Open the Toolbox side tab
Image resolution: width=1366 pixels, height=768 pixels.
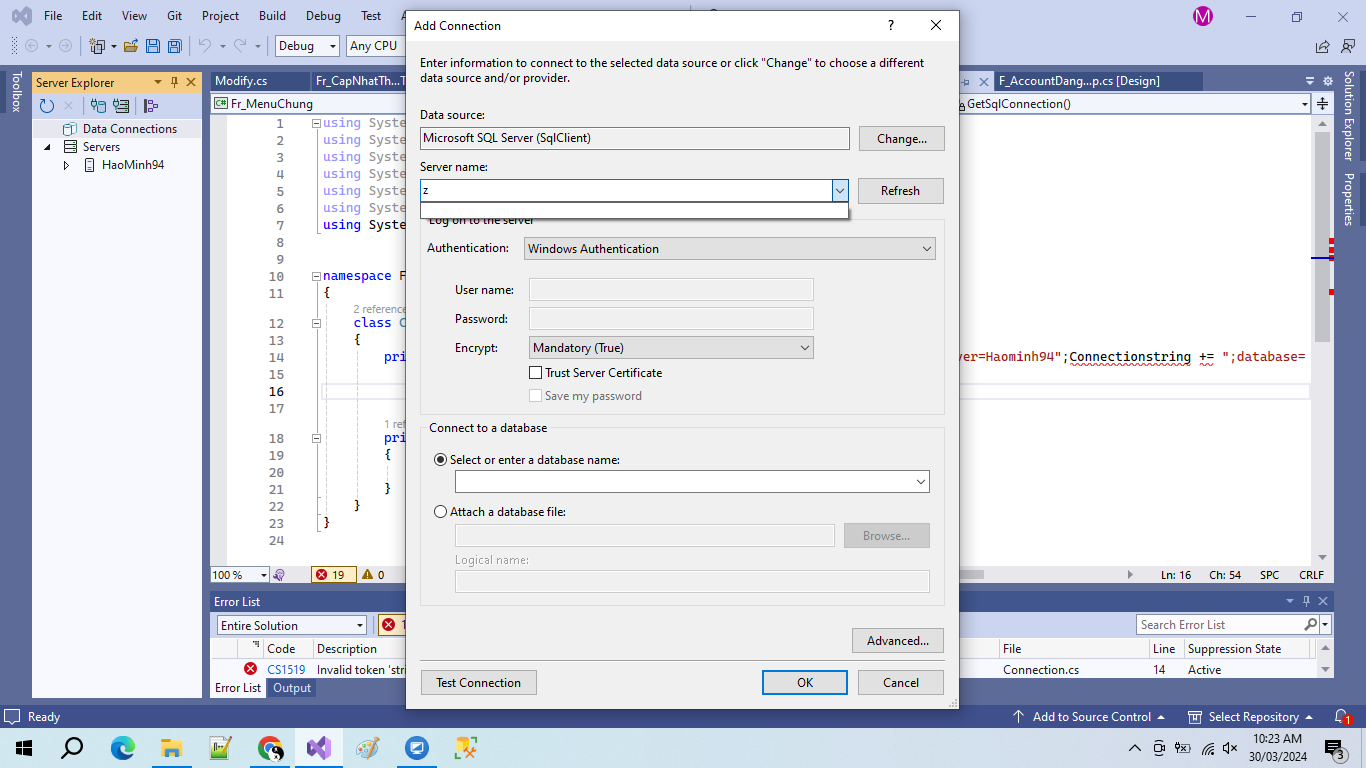pos(15,91)
